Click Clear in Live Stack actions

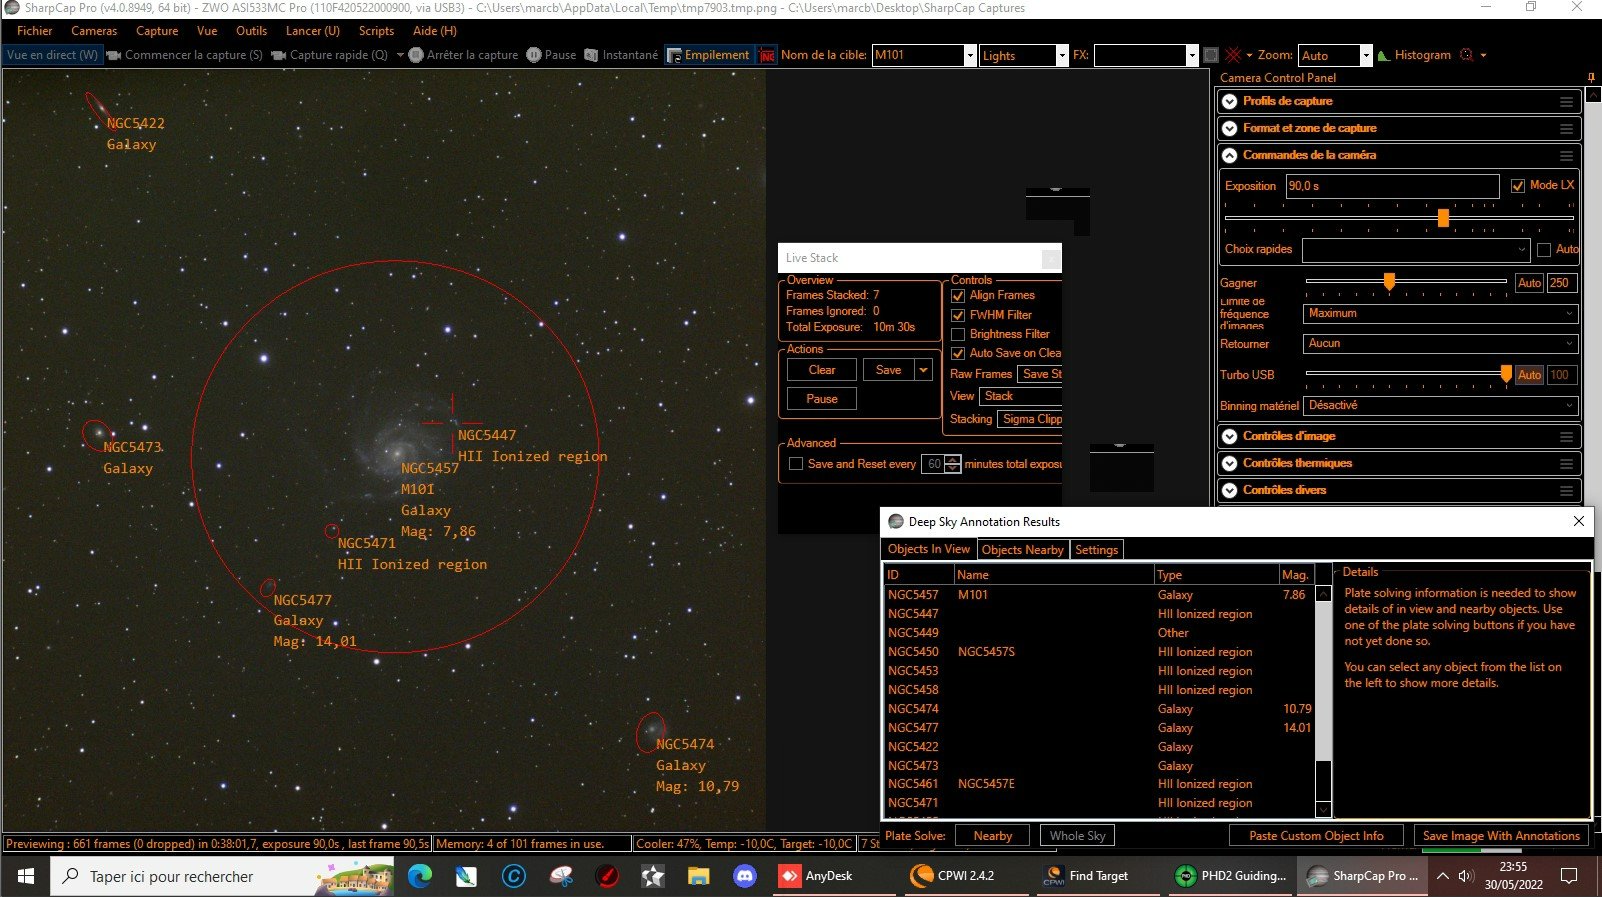[x=822, y=370]
